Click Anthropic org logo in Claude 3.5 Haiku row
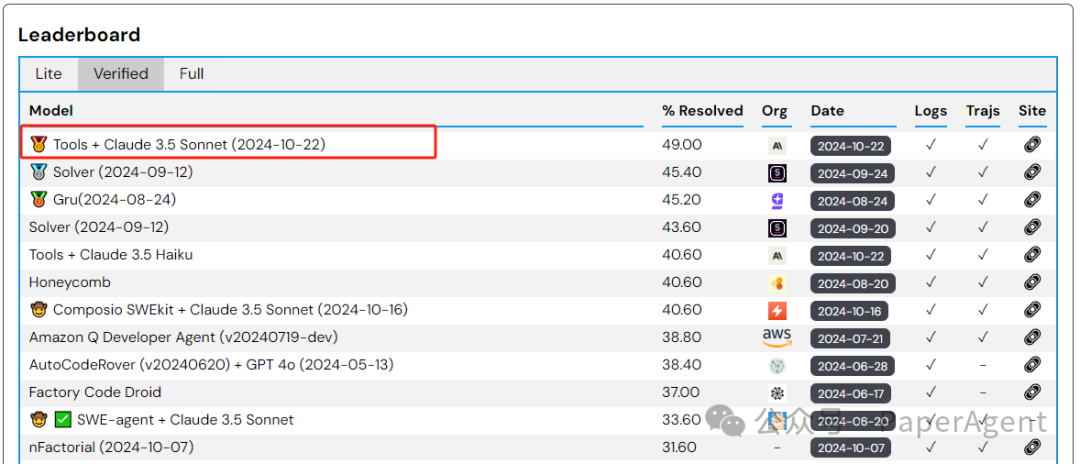Screen dimensions: 1080x464 coord(777,255)
